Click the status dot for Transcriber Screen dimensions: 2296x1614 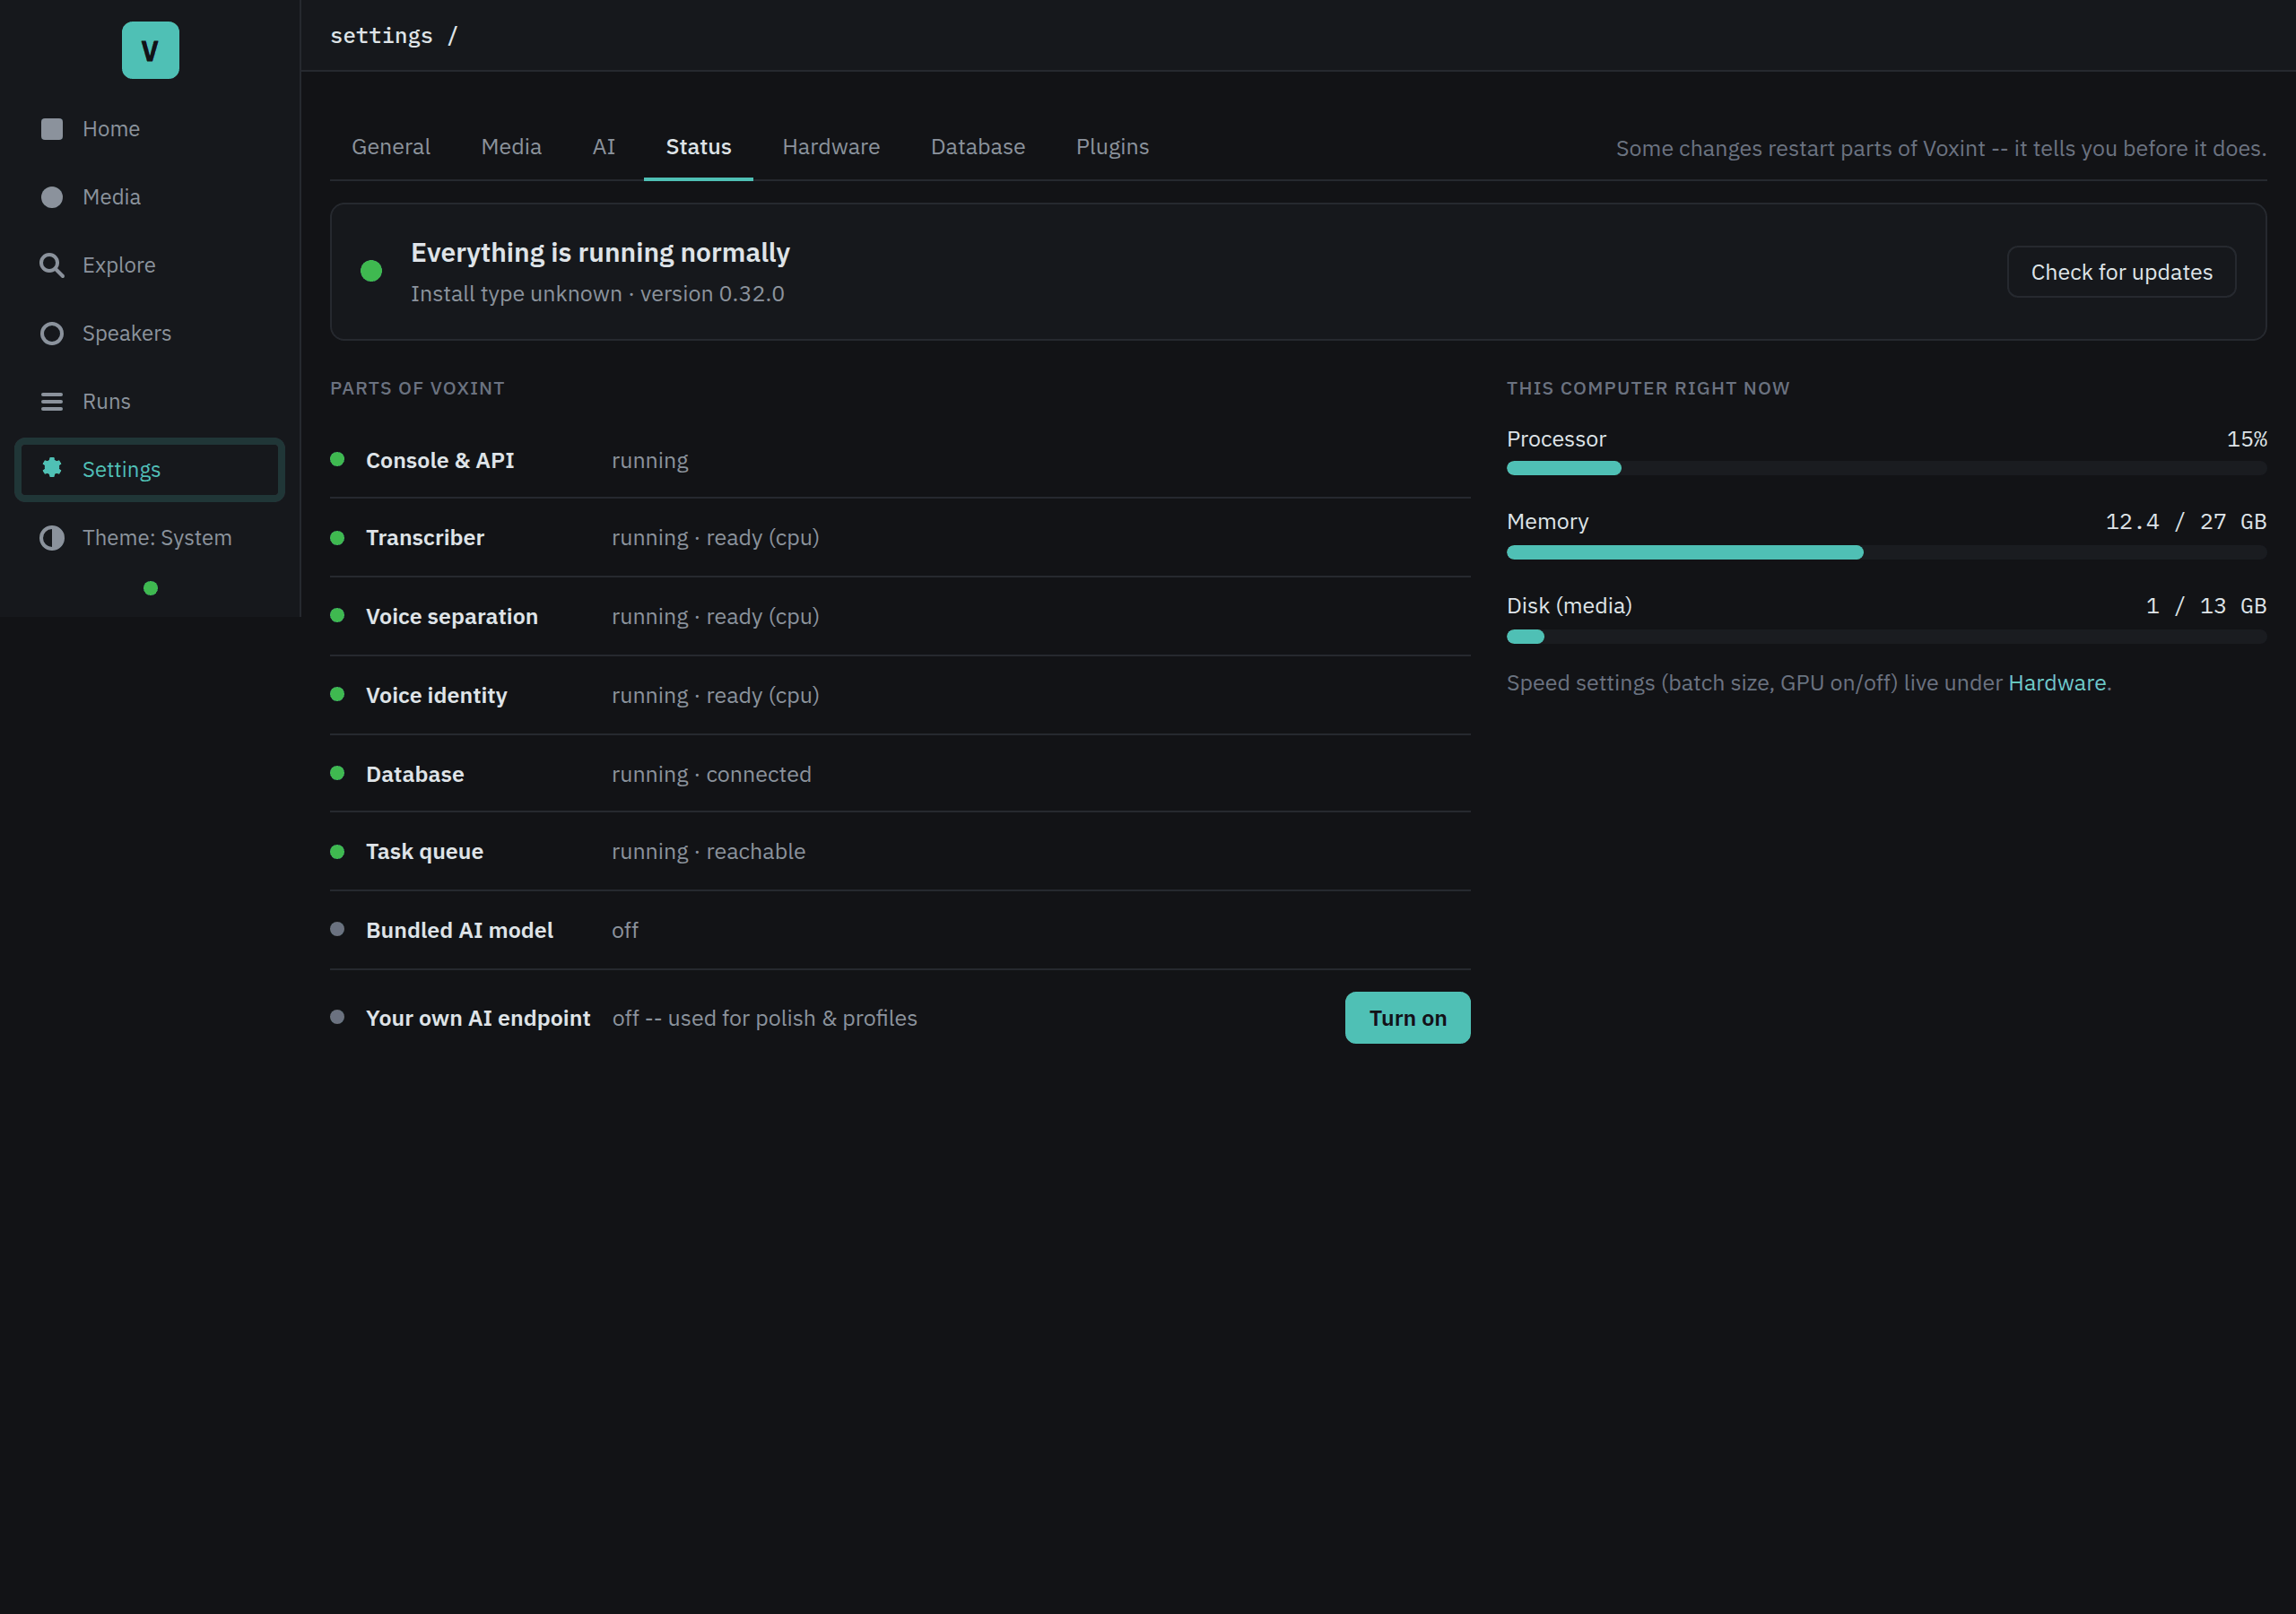pyautogui.click(x=337, y=538)
